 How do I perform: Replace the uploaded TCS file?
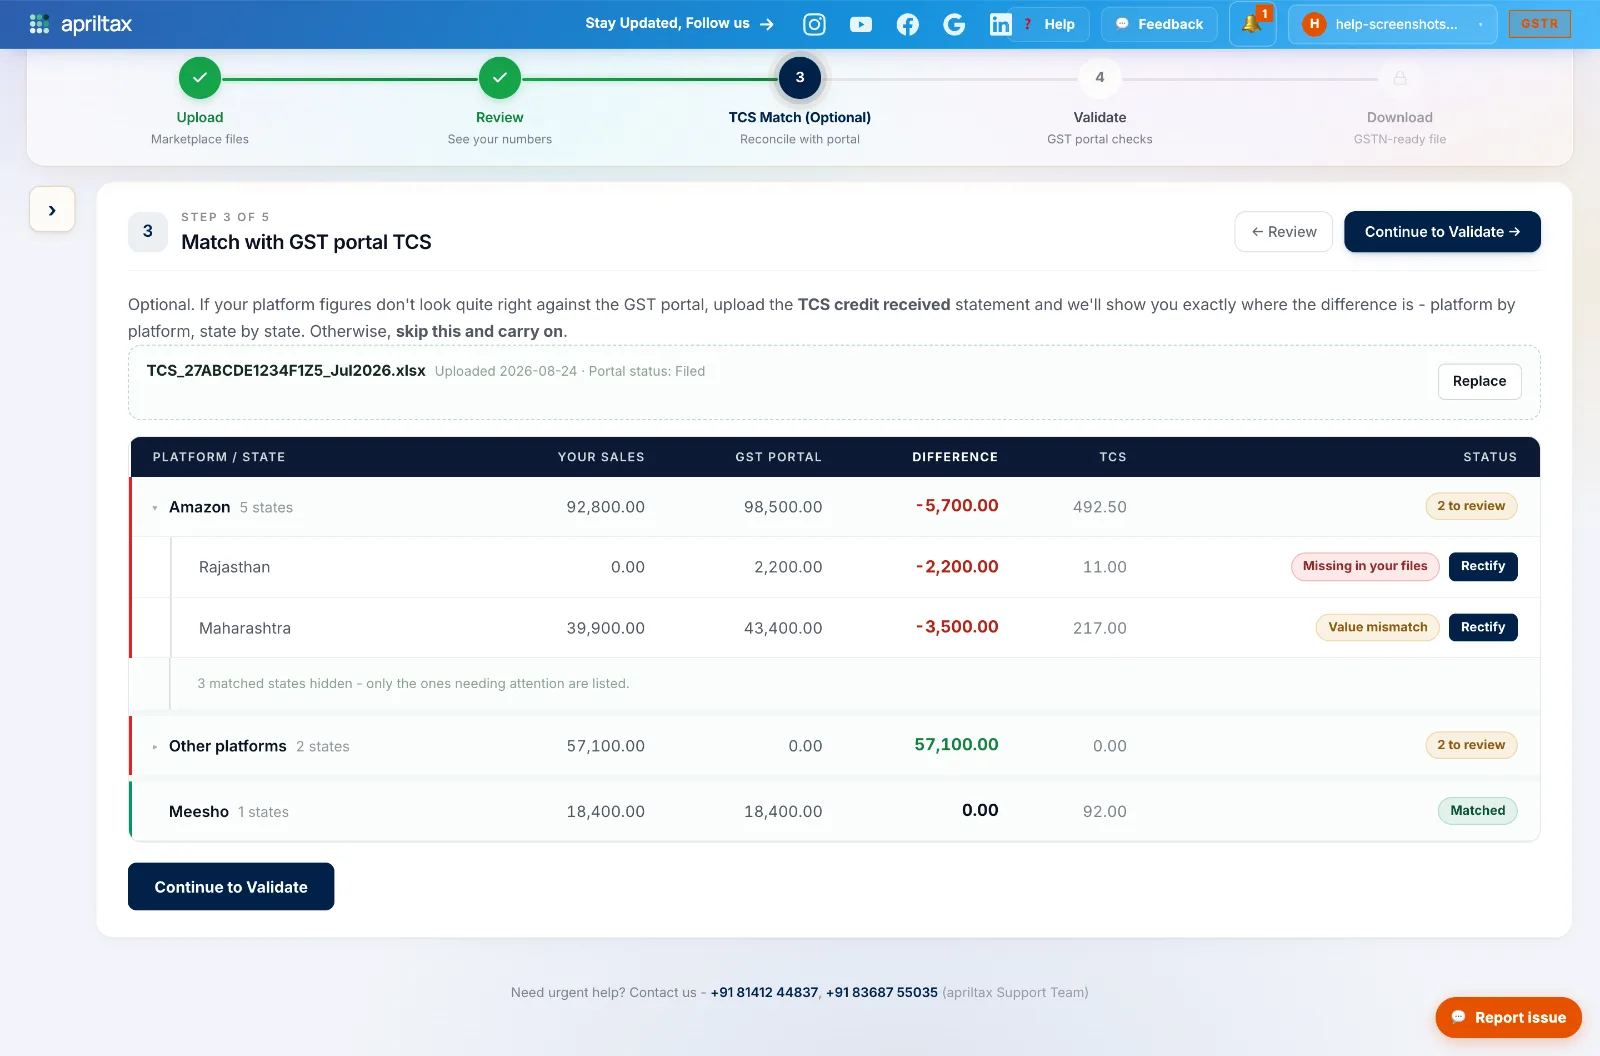[x=1479, y=381]
